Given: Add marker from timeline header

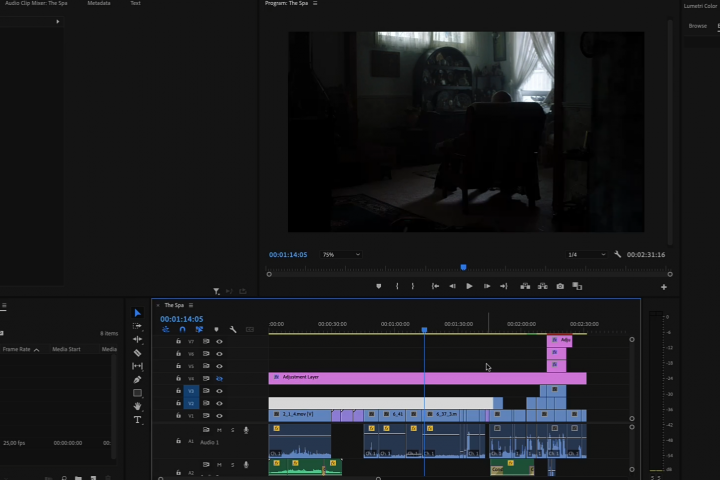Looking at the screenshot, I should tap(216, 329).
